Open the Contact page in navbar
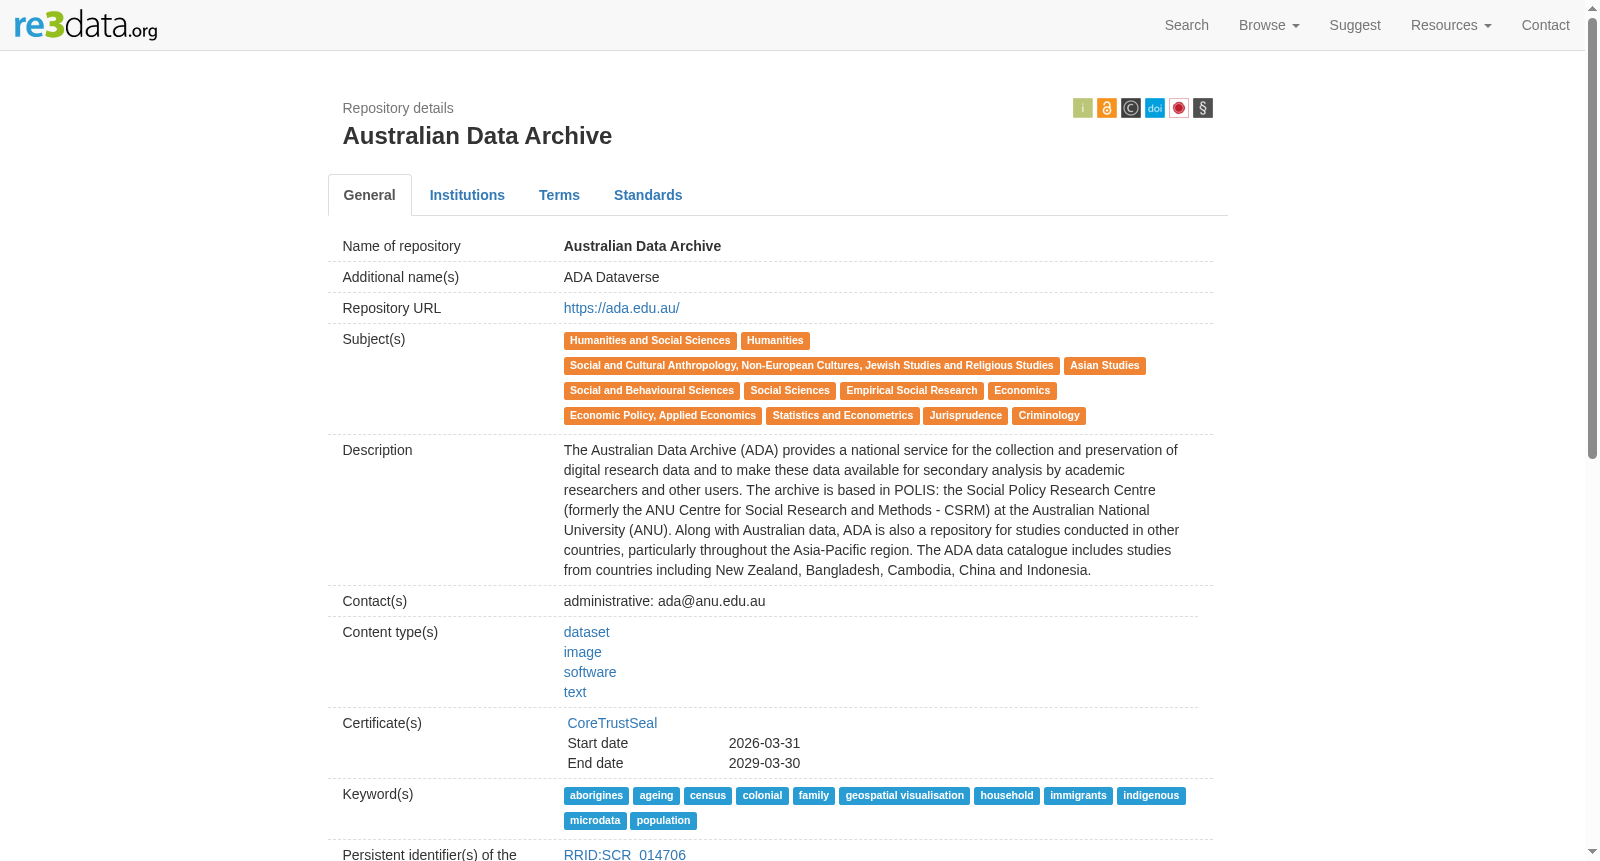Image resolution: width=1600 pixels, height=861 pixels. 1546,25
